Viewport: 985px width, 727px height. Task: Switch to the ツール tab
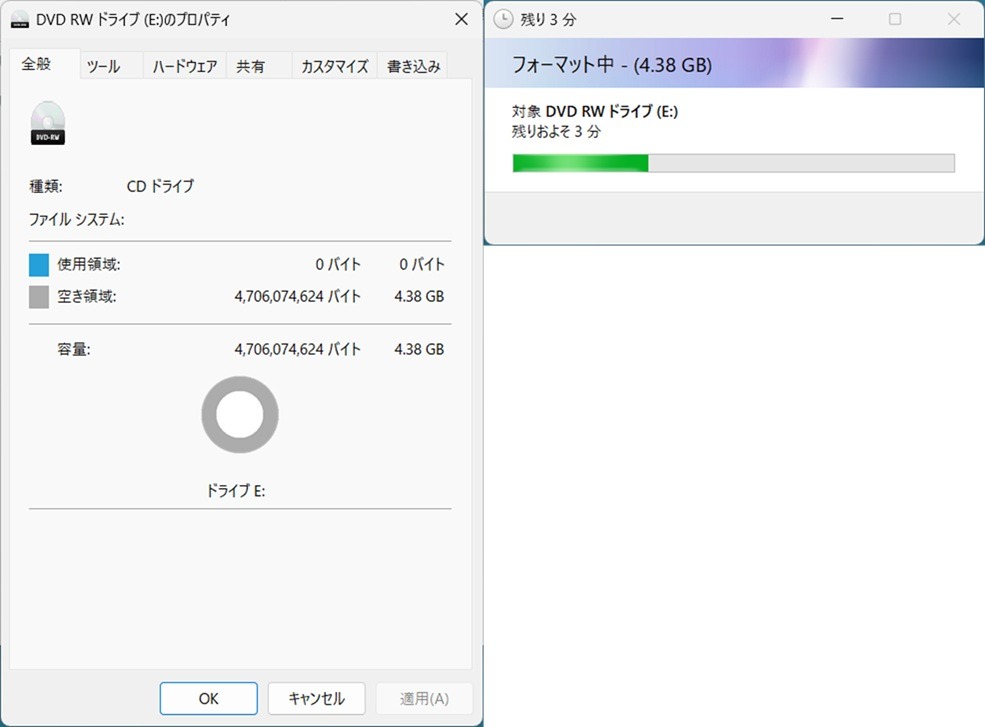pyautogui.click(x=111, y=66)
